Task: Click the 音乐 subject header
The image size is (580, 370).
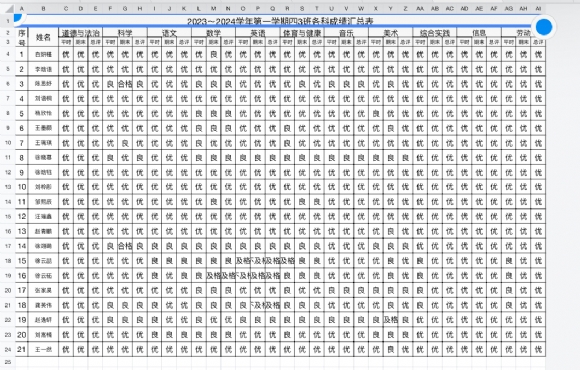Action: (346, 33)
